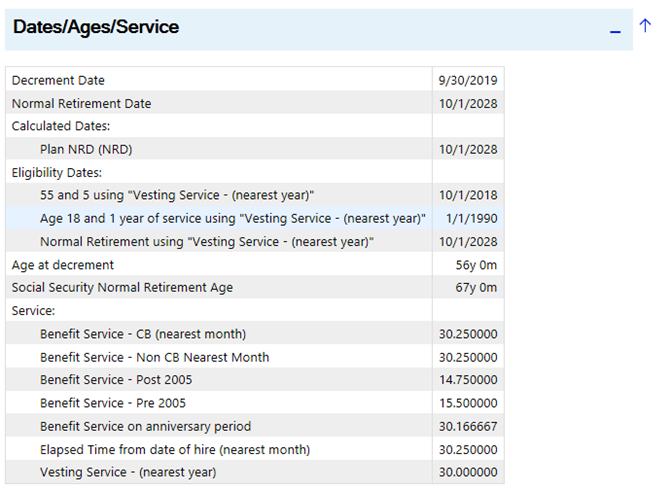This screenshot has width=672, height=490.
Task: Click the blue up arrow icon
Action: (645, 26)
